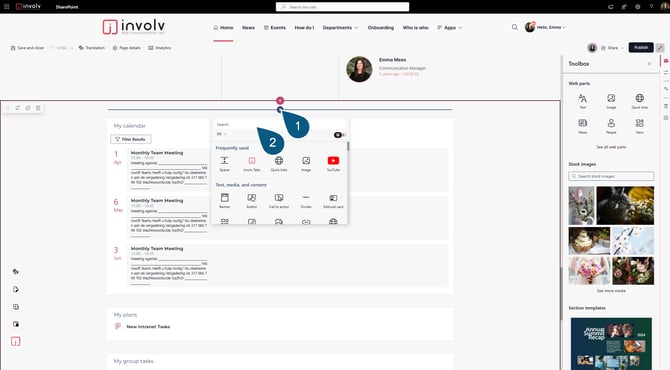Click Save and close

pos(27,48)
